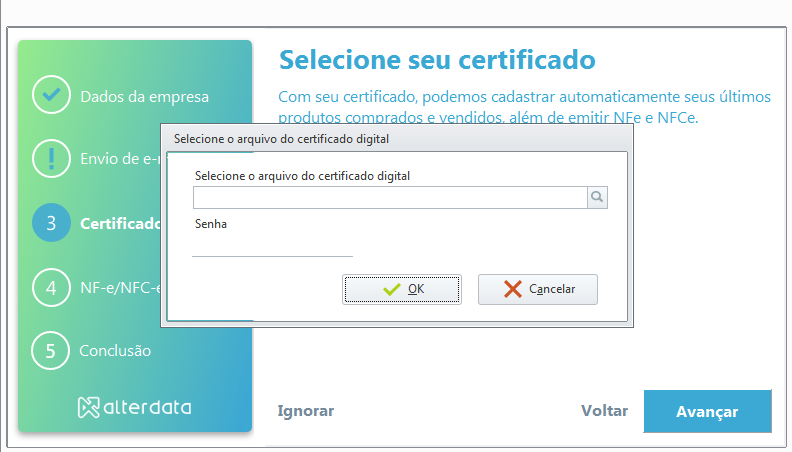Click the description text starting 'Com seu certificado'
Screen dimensions: 792x452
coord(524,107)
